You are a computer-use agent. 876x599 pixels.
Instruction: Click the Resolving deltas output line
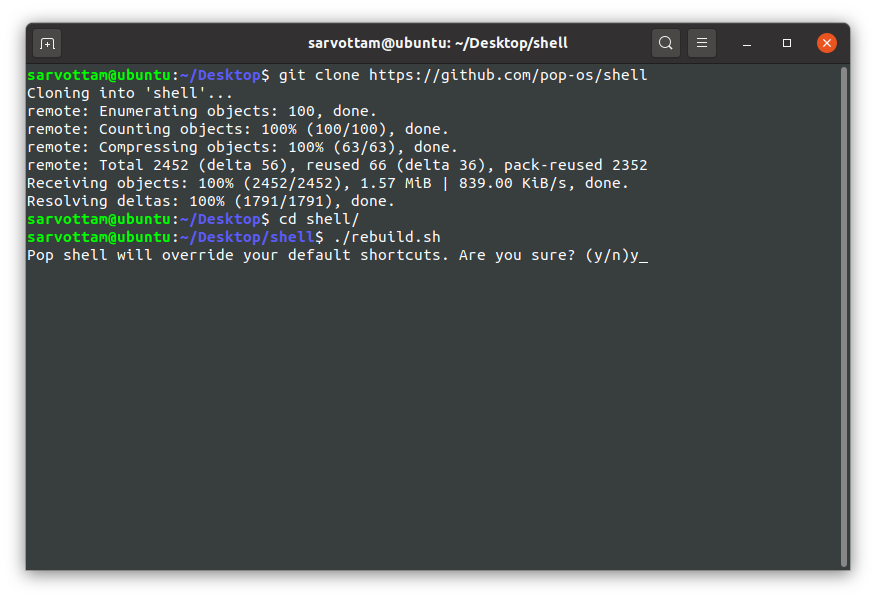click(x=211, y=201)
